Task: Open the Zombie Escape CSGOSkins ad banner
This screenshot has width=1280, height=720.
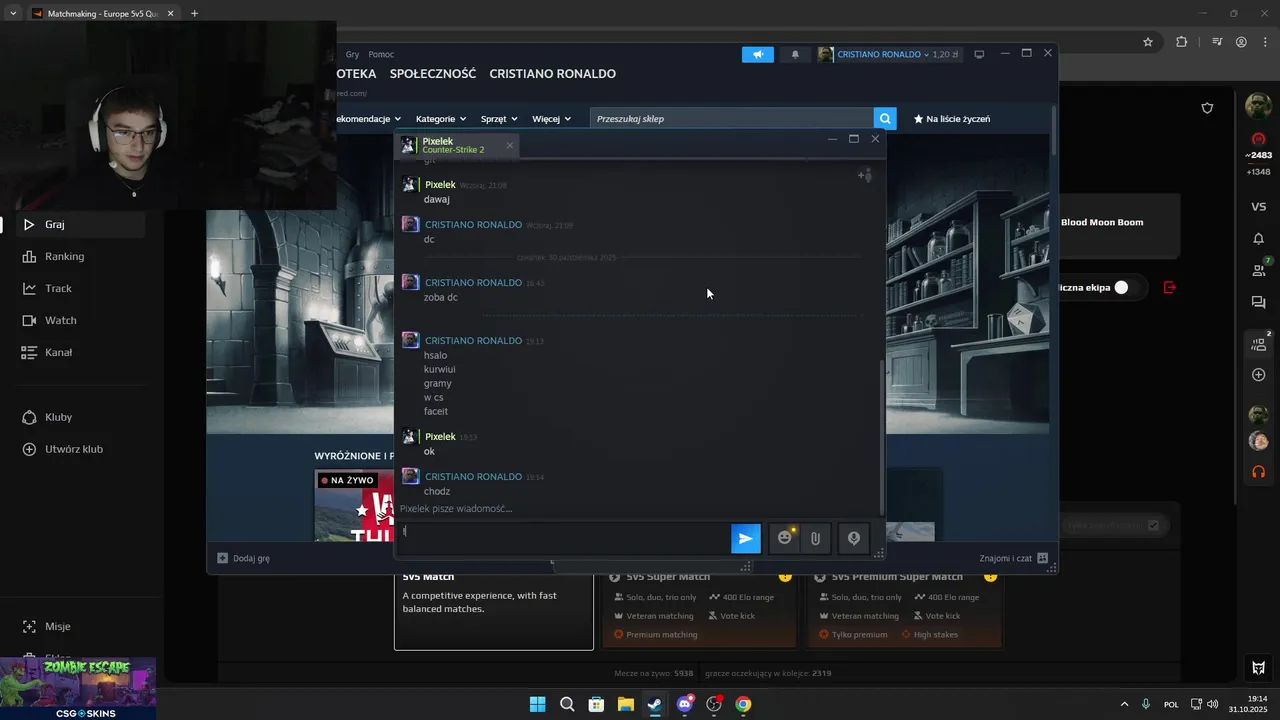Action: 78,688
